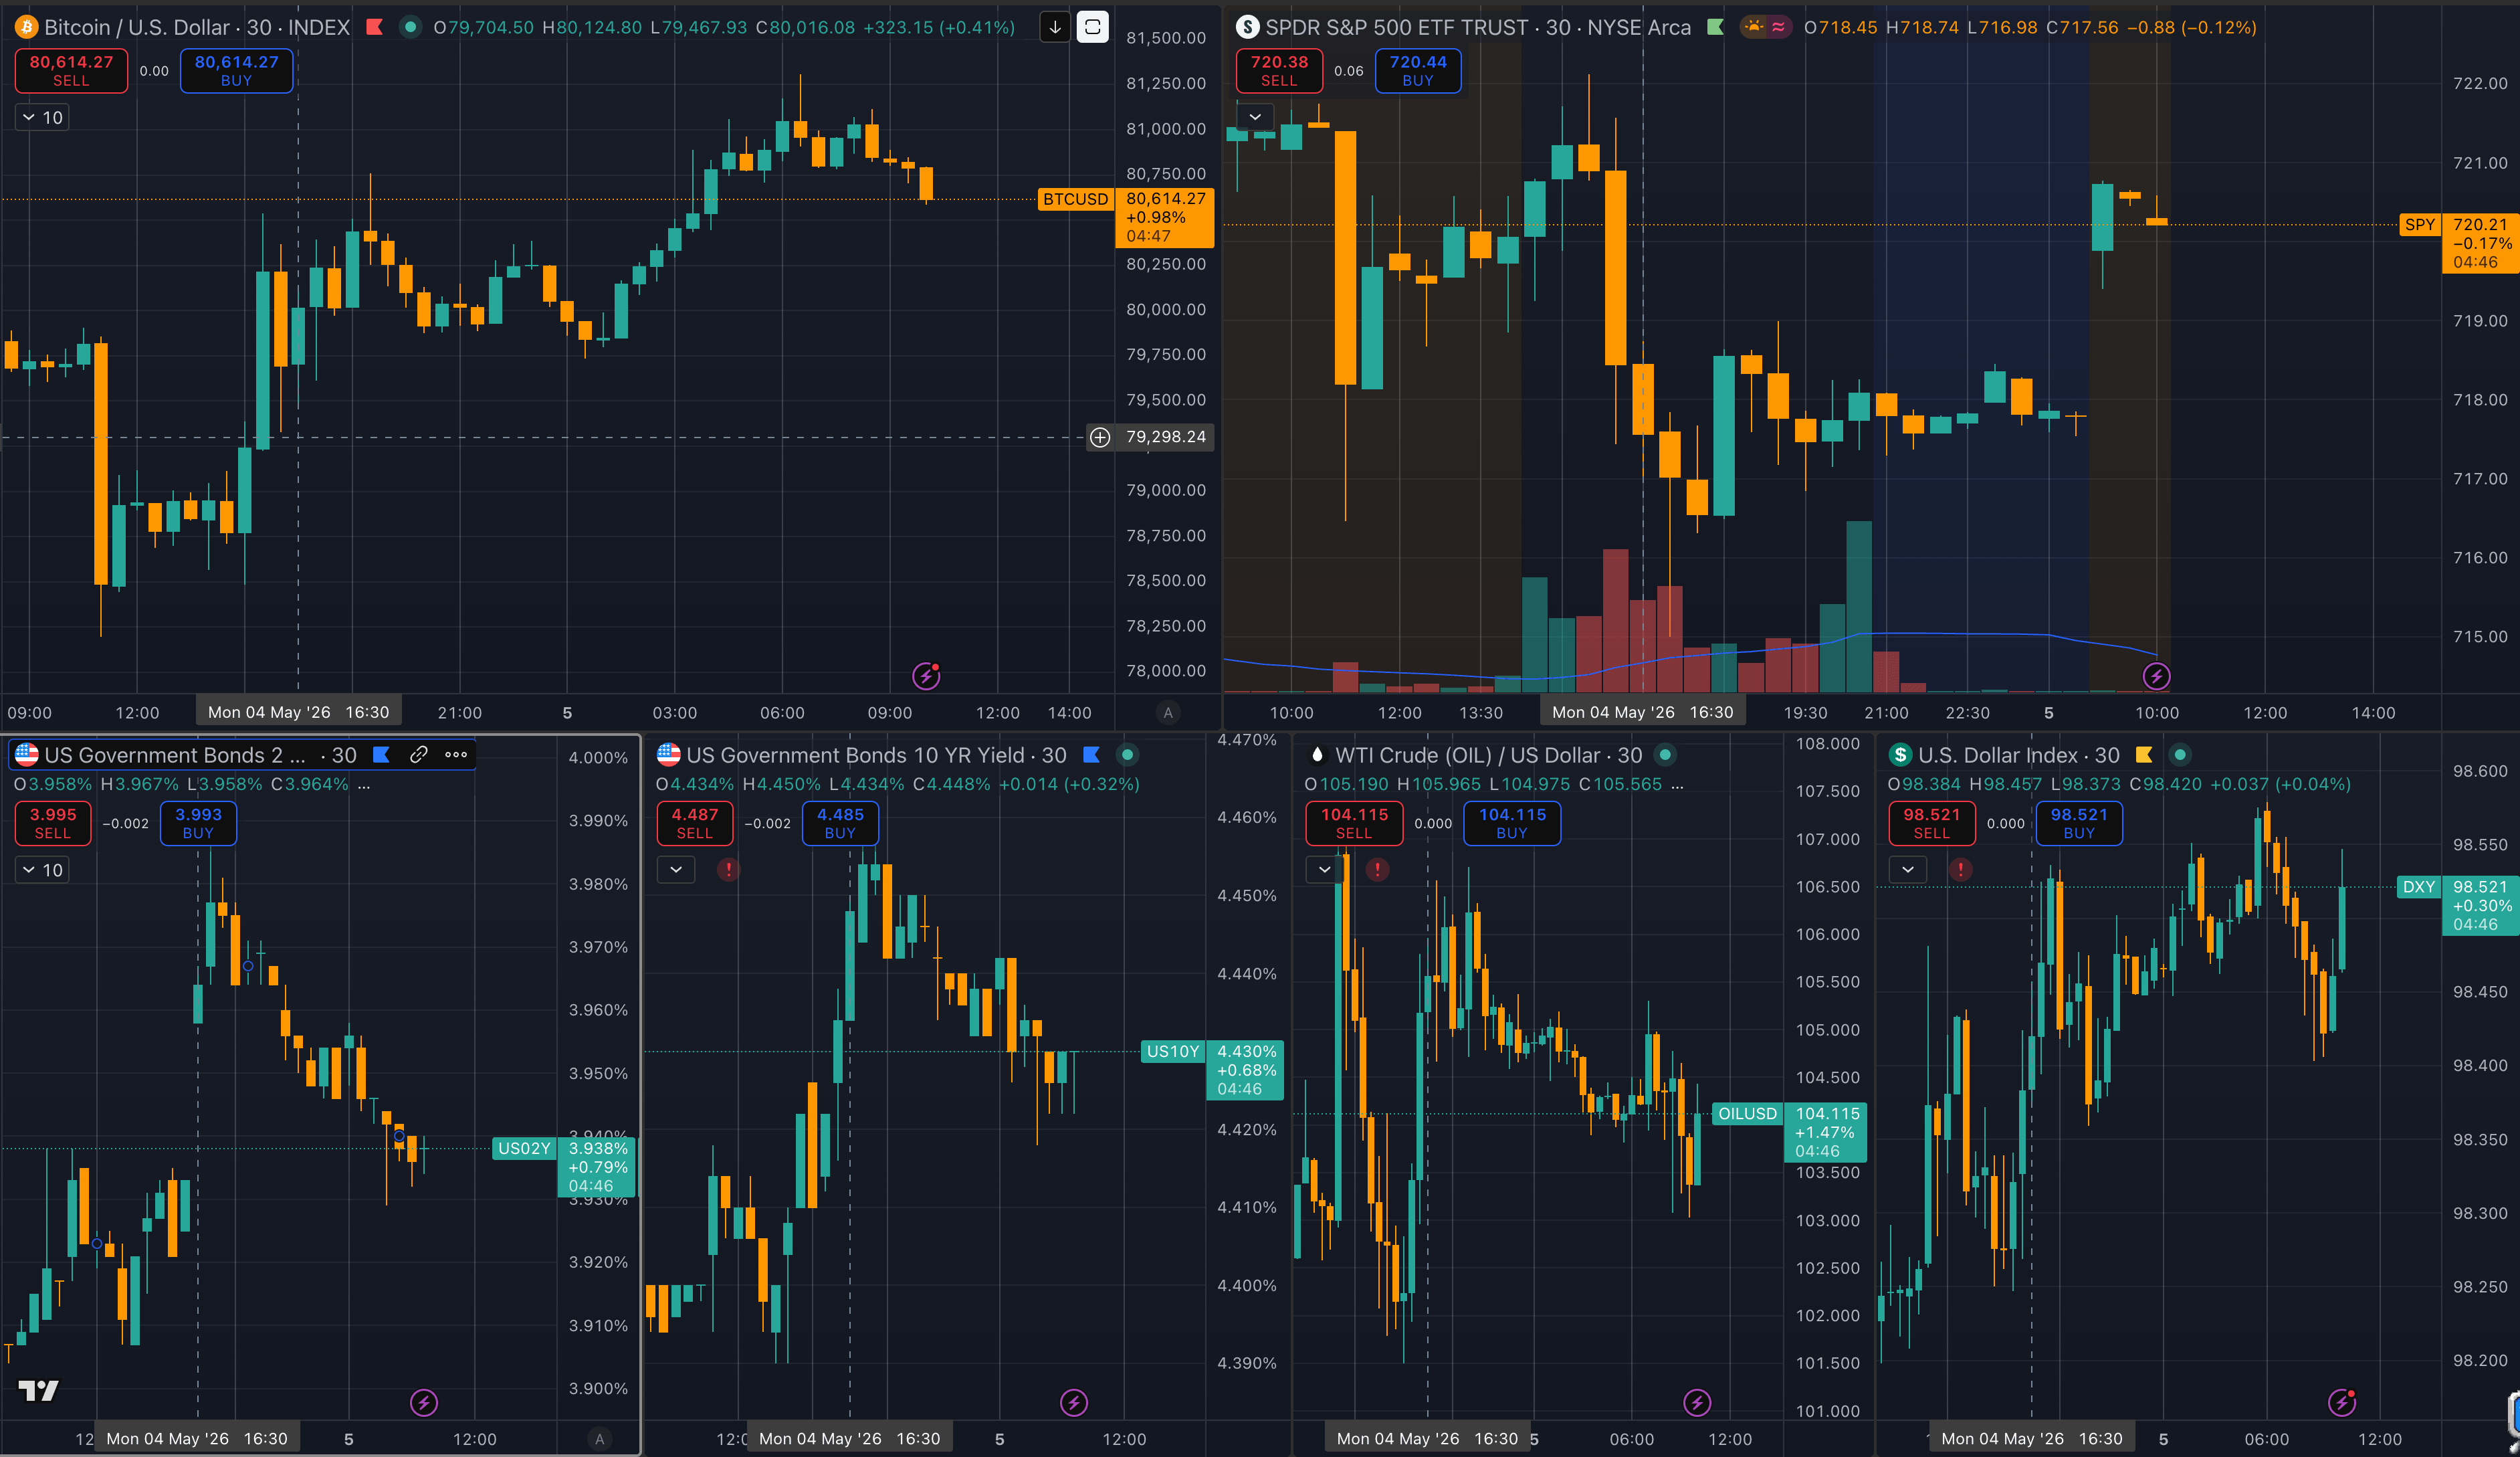Click the lightning event icon on WTI Crude chart
Image resolution: width=2520 pixels, height=1457 pixels.
pyautogui.click(x=1697, y=1403)
